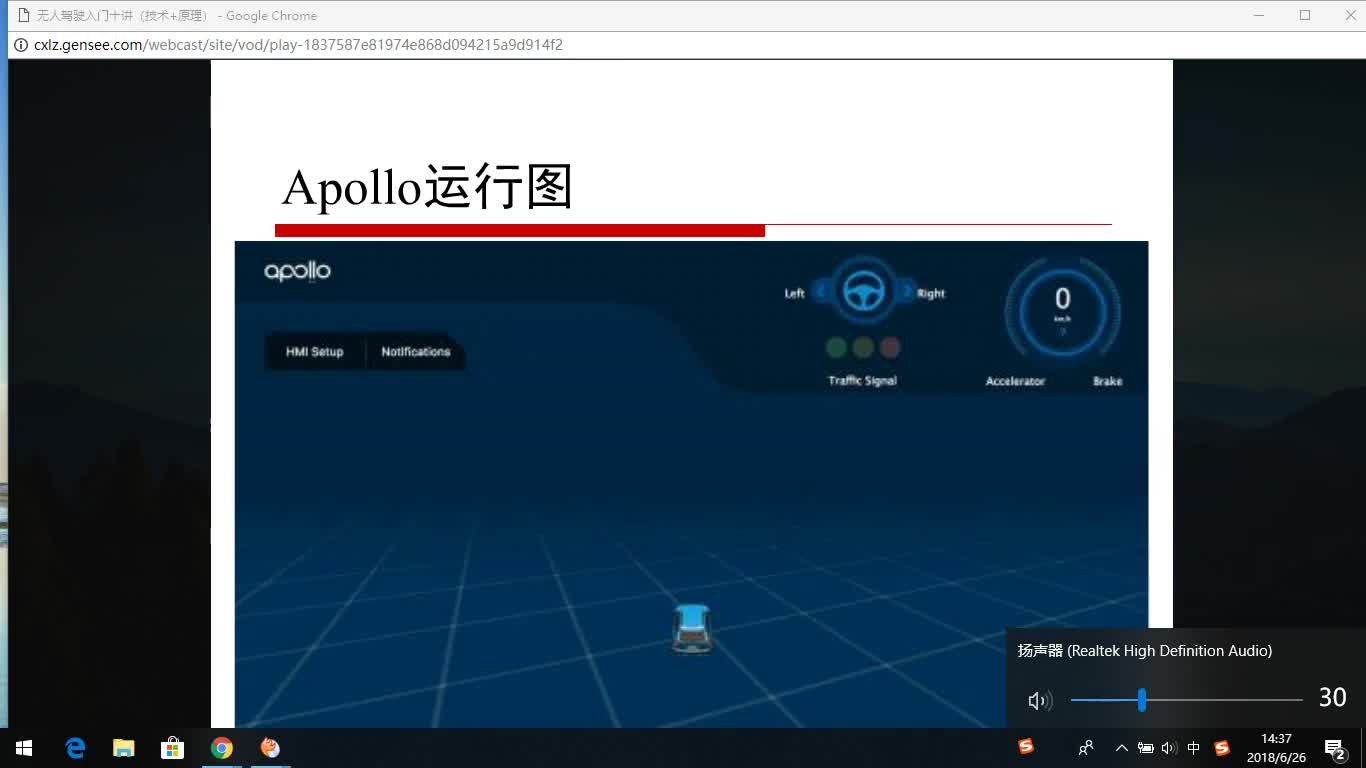Click the Apollo logo

[297, 271]
